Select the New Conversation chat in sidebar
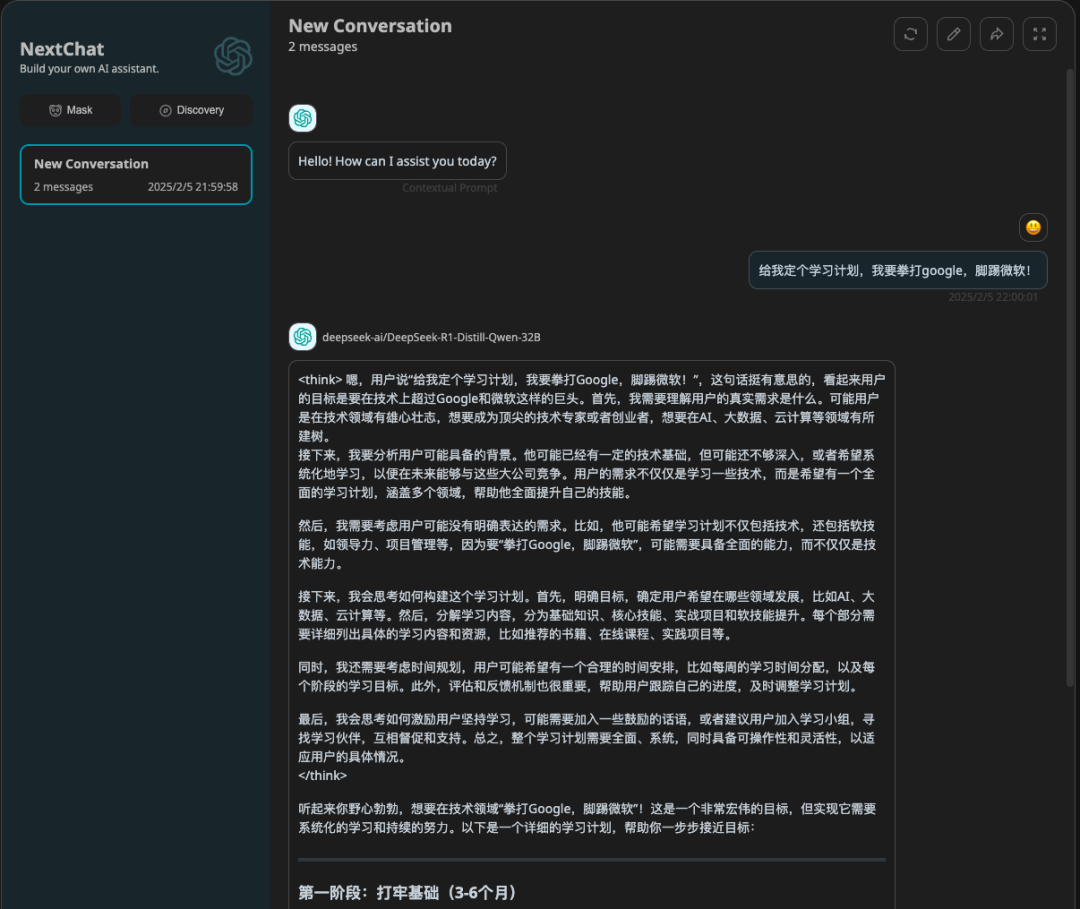The width and height of the screenshot is (1080, 909). coord(136,175)
